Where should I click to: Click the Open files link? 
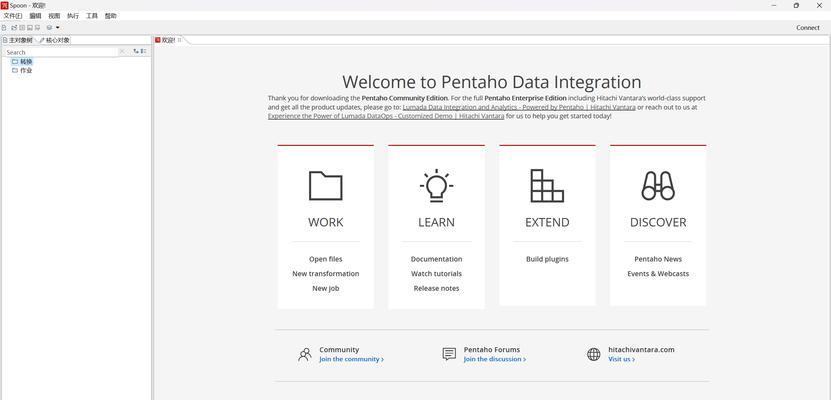[x=325, y=259]
